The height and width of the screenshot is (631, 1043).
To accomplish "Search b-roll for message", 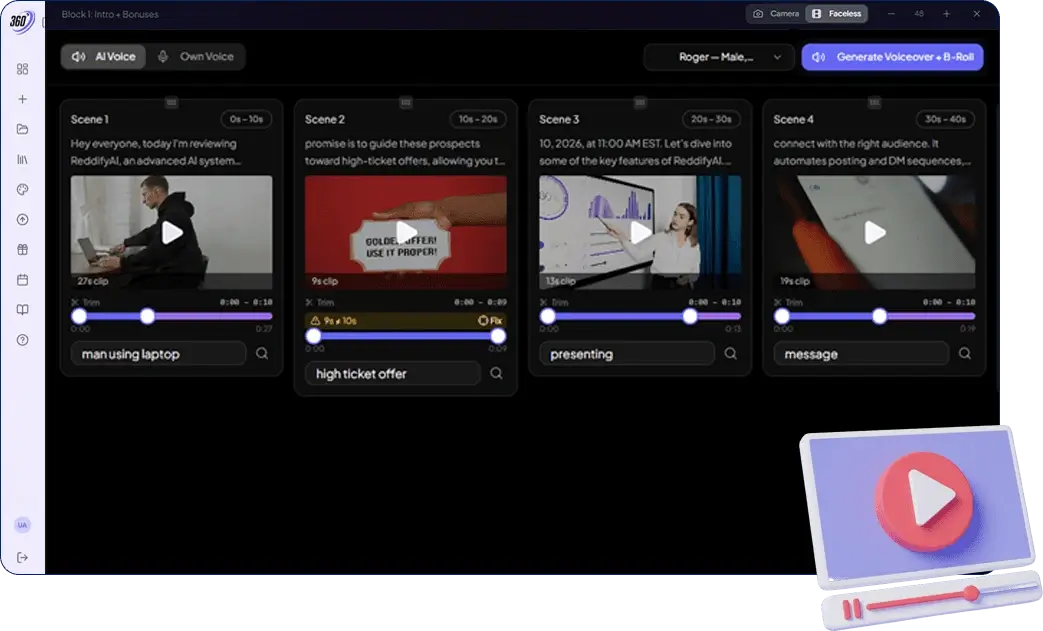I will pos(965,354).
